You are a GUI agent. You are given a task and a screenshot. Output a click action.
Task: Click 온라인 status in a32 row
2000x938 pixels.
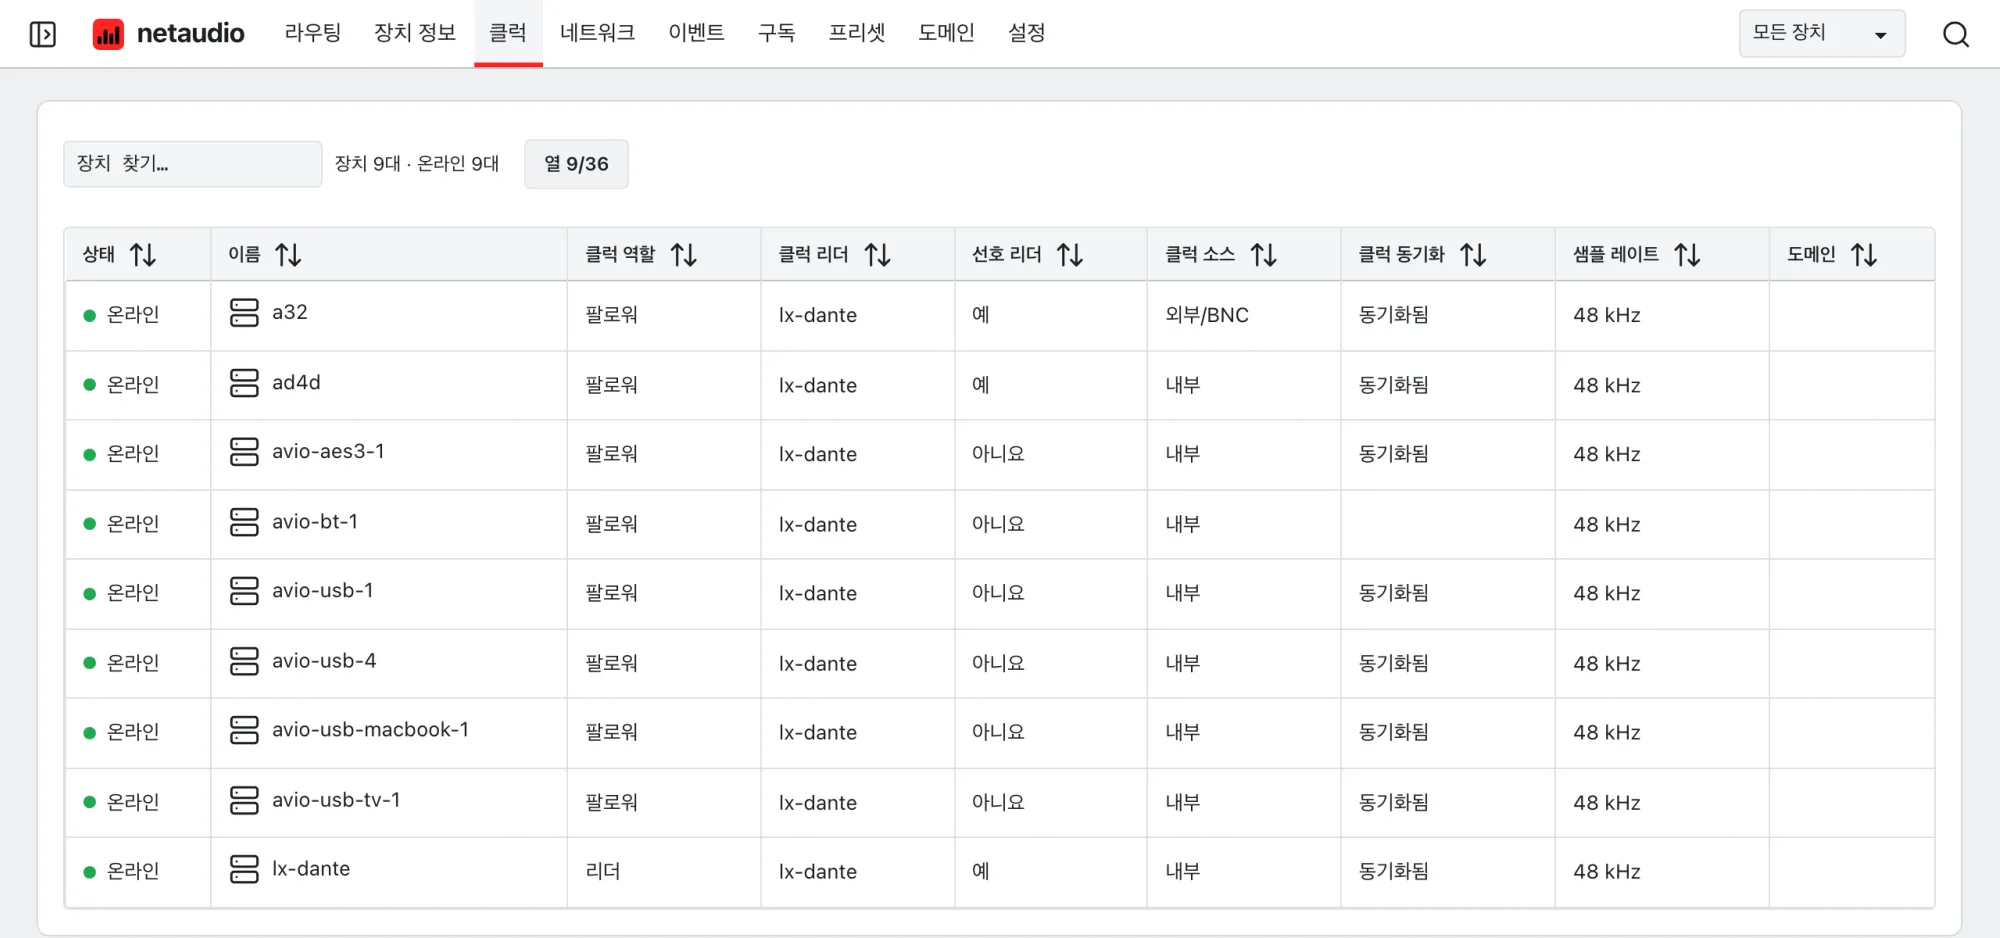point(133,315)
